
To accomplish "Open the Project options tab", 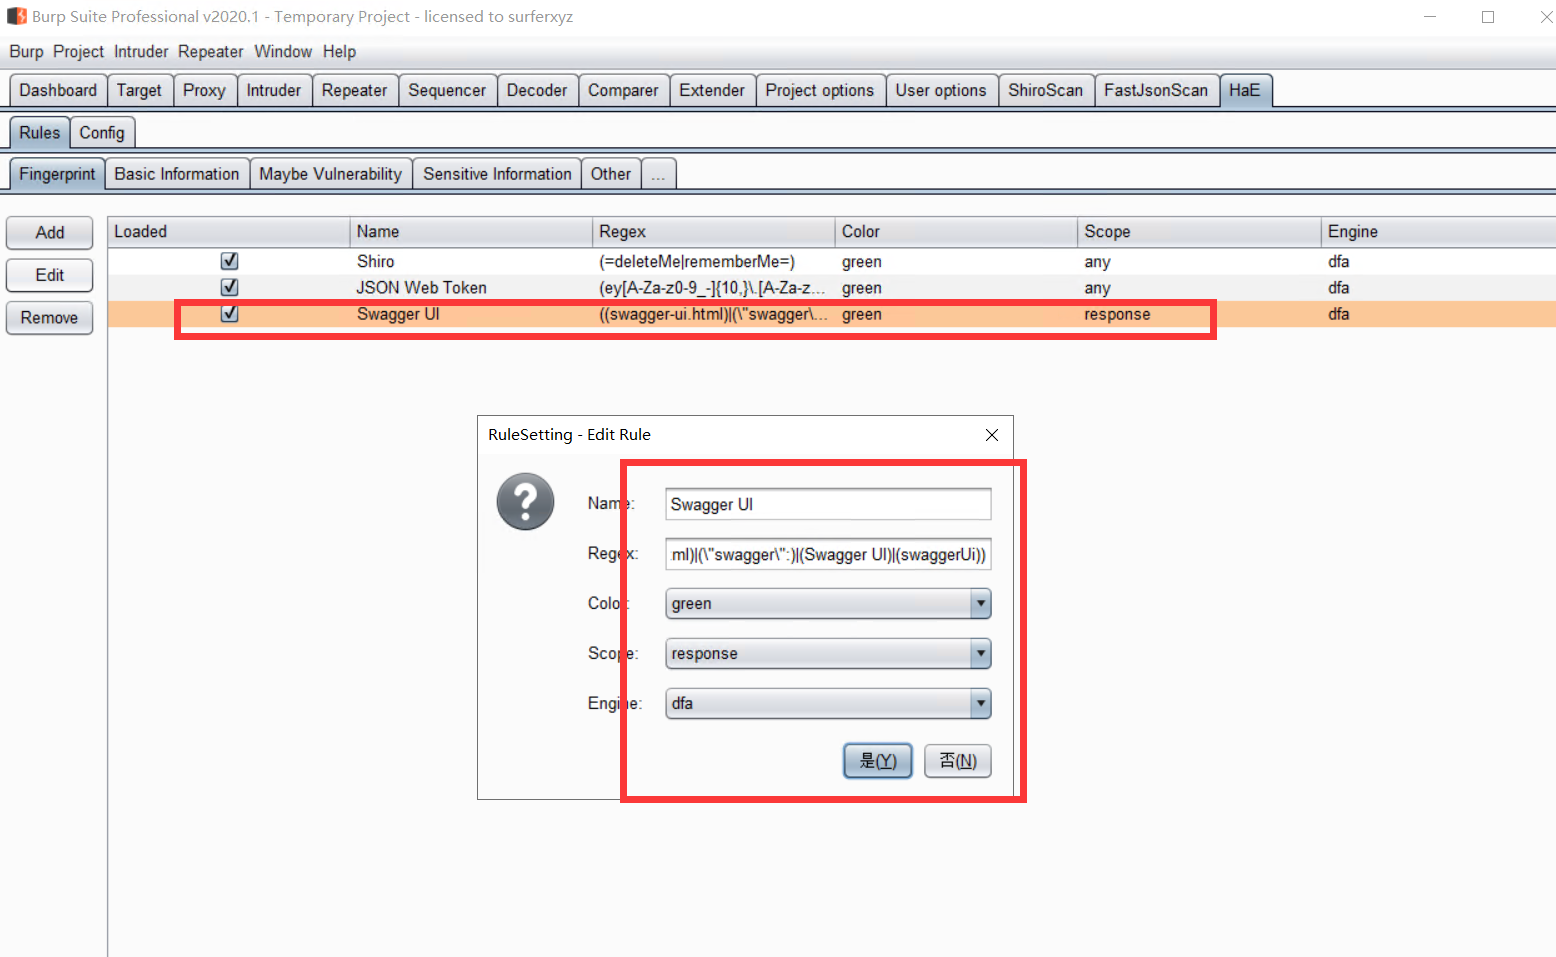I will (820, 90).
